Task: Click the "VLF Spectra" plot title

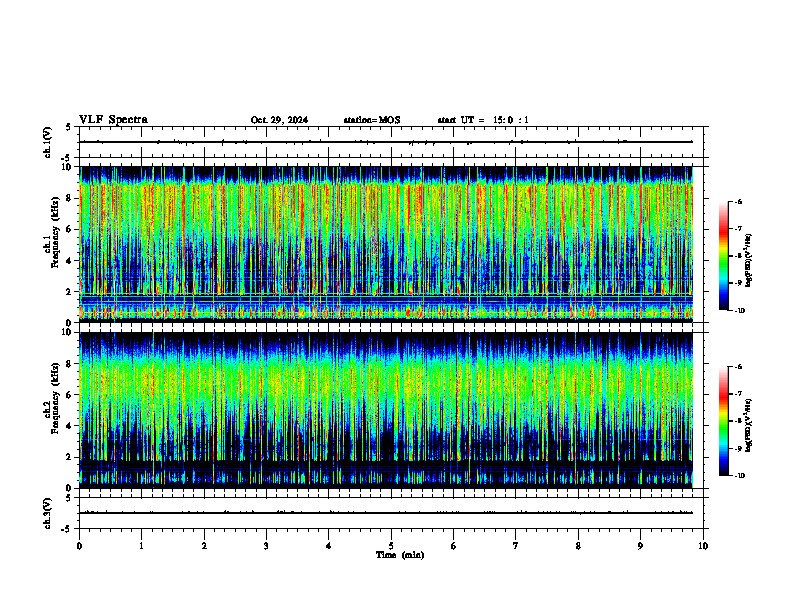Action: click(113, 120)
